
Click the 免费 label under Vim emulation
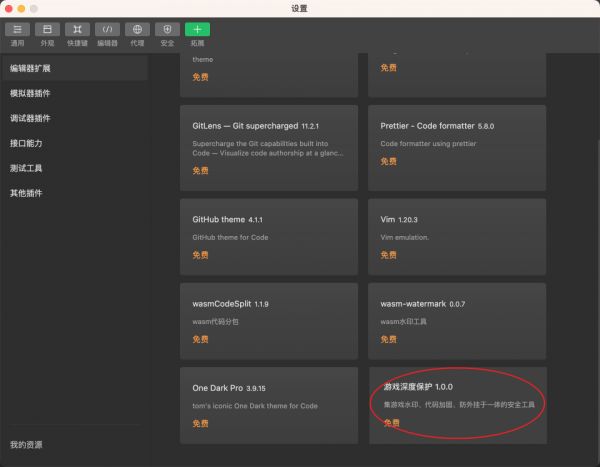(388, 255)
